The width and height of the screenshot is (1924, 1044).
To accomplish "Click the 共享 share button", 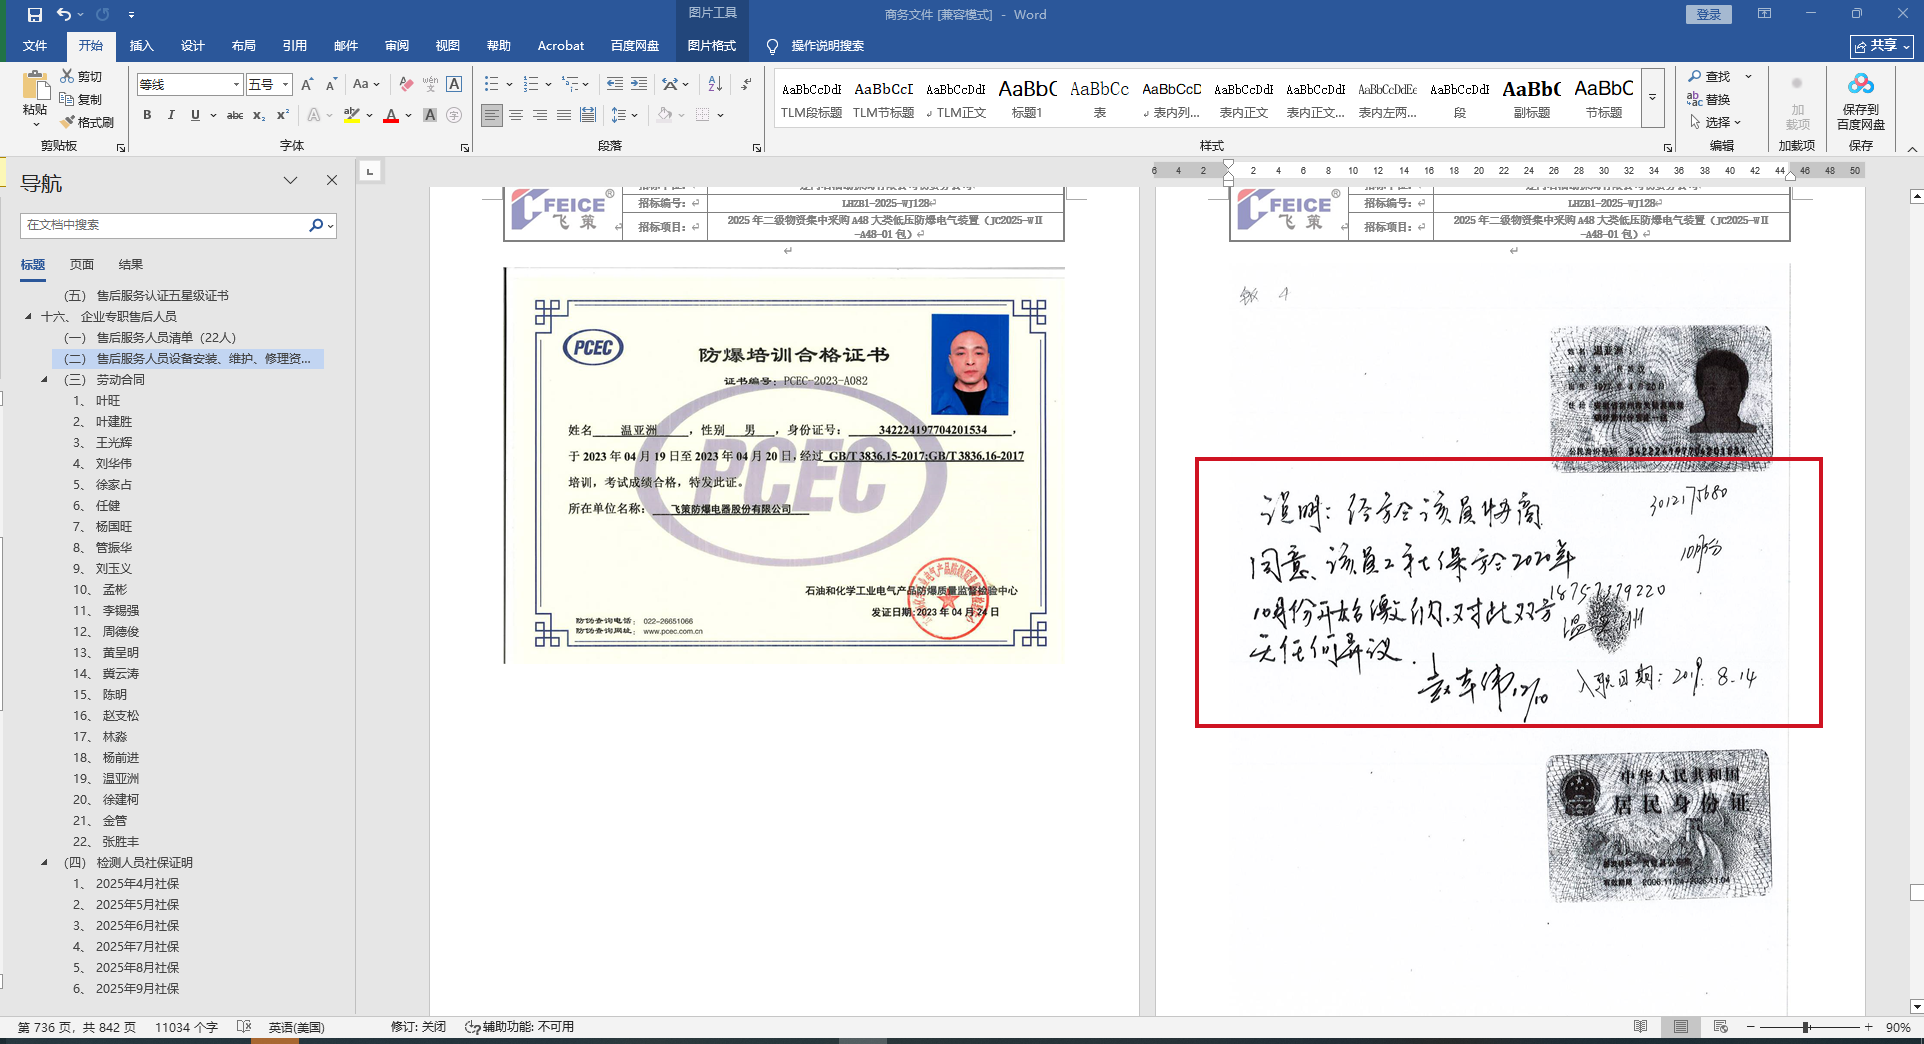I will point(1882,46).
